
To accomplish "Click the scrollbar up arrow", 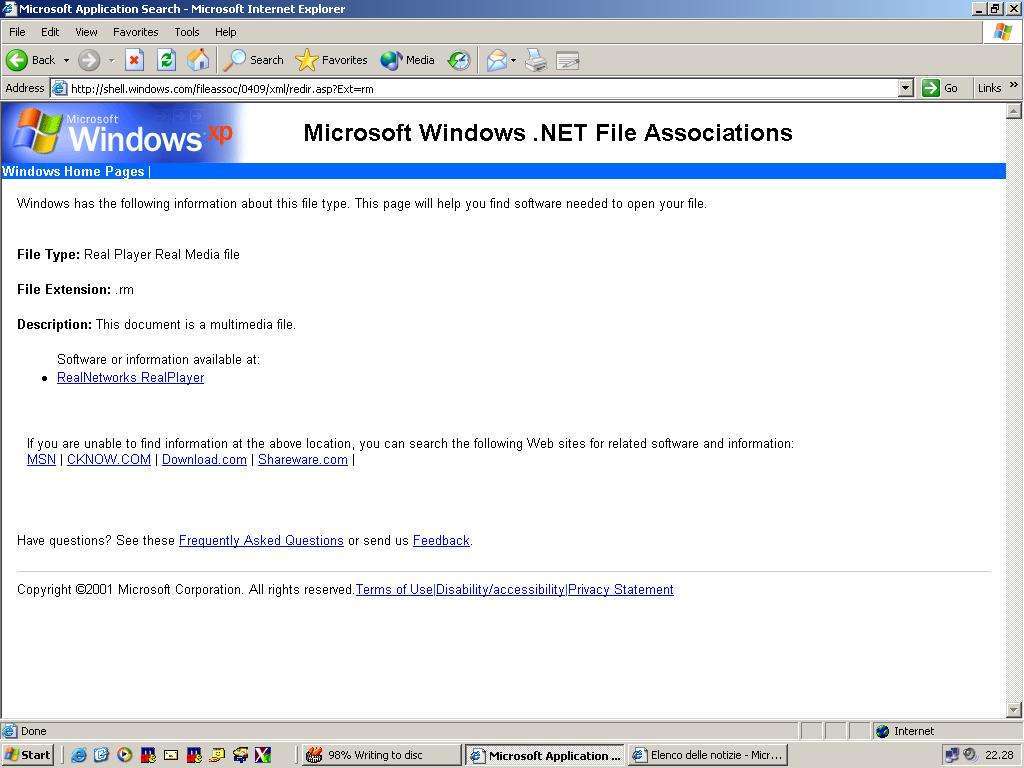I will [1014, 111].
